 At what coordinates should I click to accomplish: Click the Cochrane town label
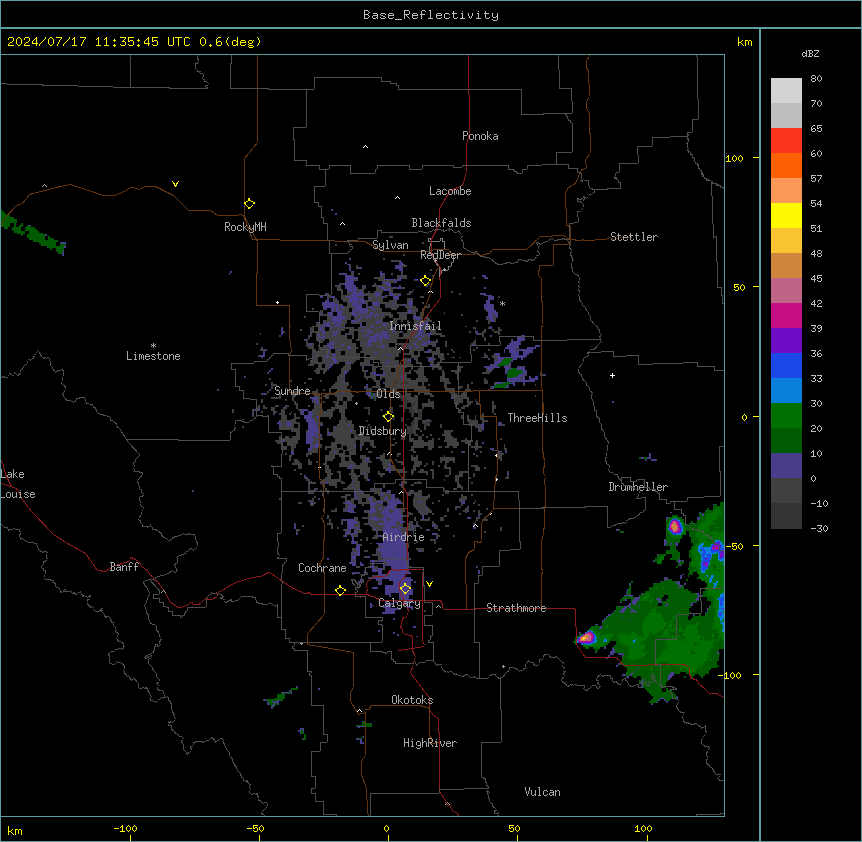[x=322, y=568]
